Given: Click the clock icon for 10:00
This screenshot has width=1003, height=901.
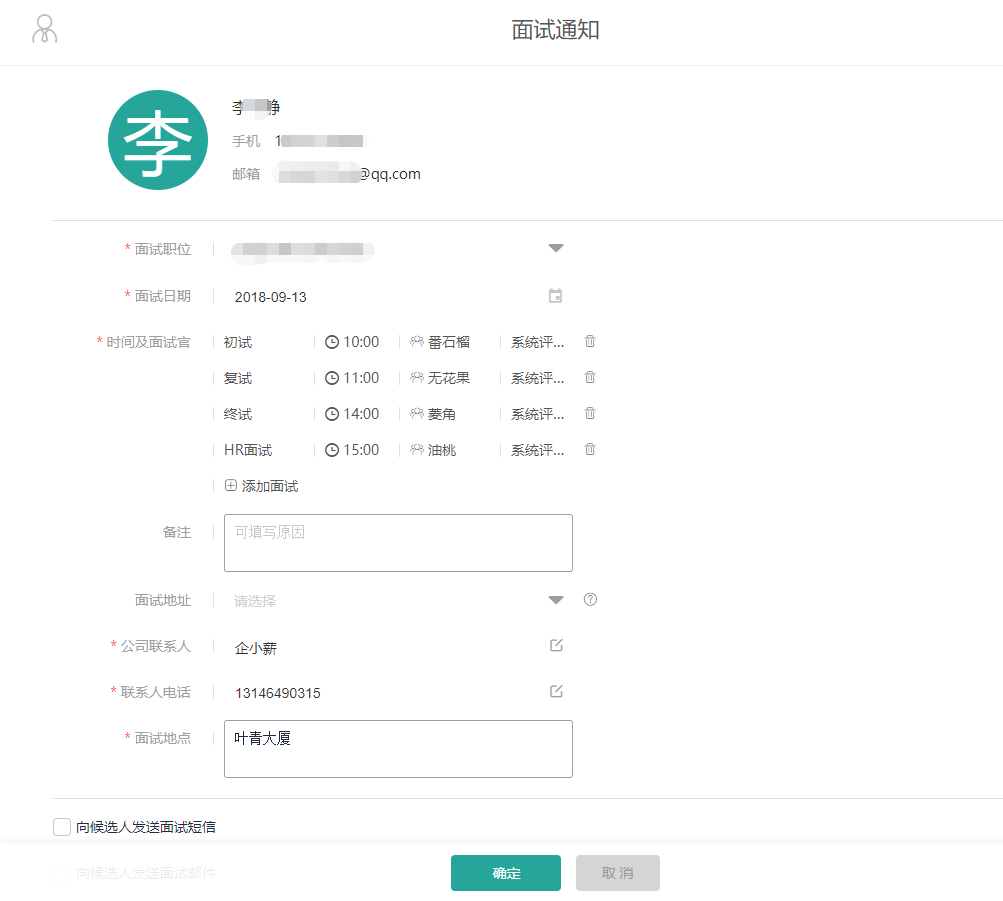Looking at the screenshot, I should (x=331, y=342).
